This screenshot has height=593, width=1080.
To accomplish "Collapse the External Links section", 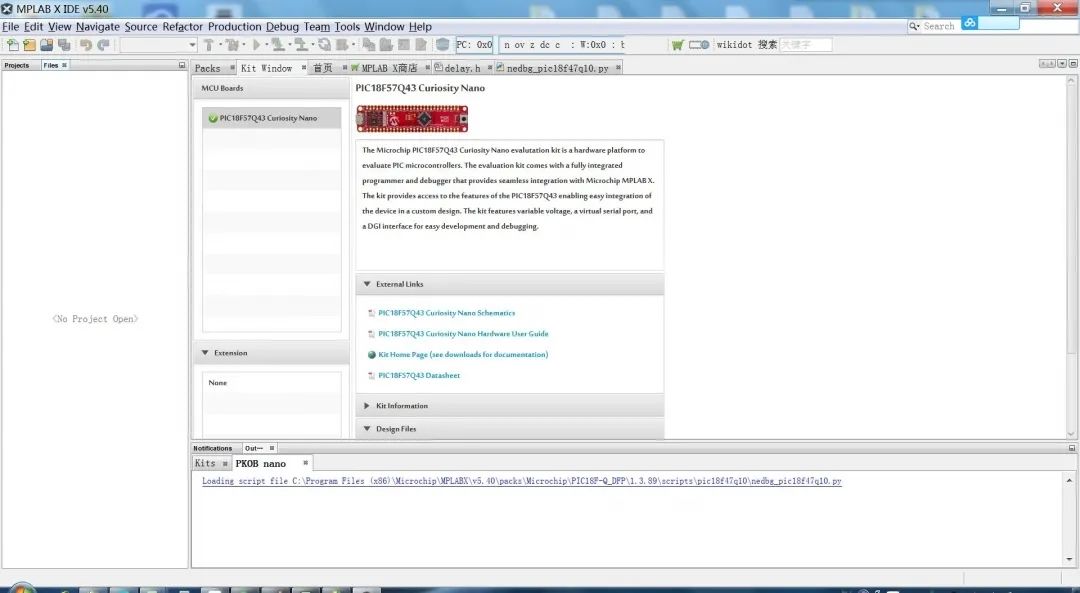I will [x=367, y=284].
